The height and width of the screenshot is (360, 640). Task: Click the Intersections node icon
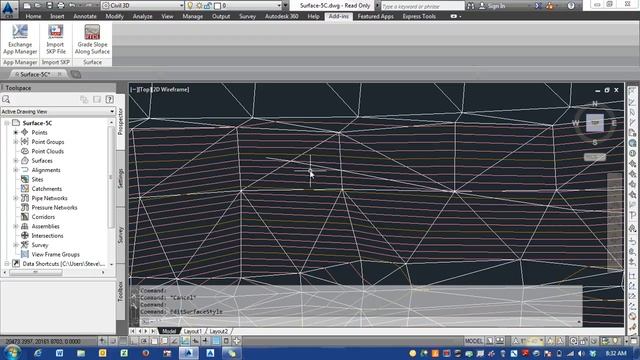24,236
